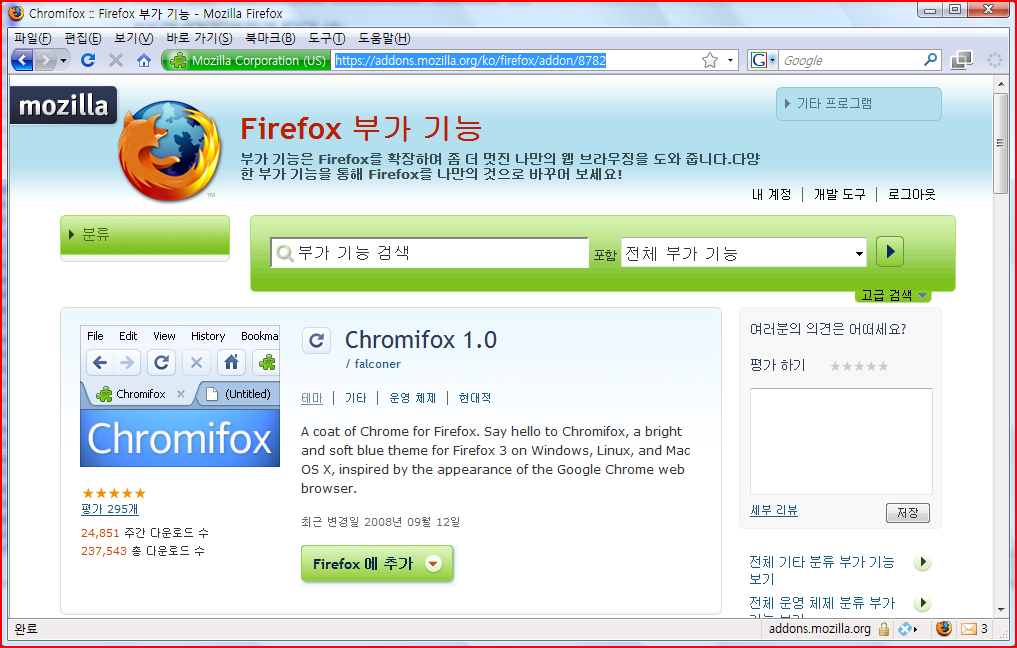1017x648 pixels.
Task: Click the Chromifox 1.0 title
Action: coord(421,340)
